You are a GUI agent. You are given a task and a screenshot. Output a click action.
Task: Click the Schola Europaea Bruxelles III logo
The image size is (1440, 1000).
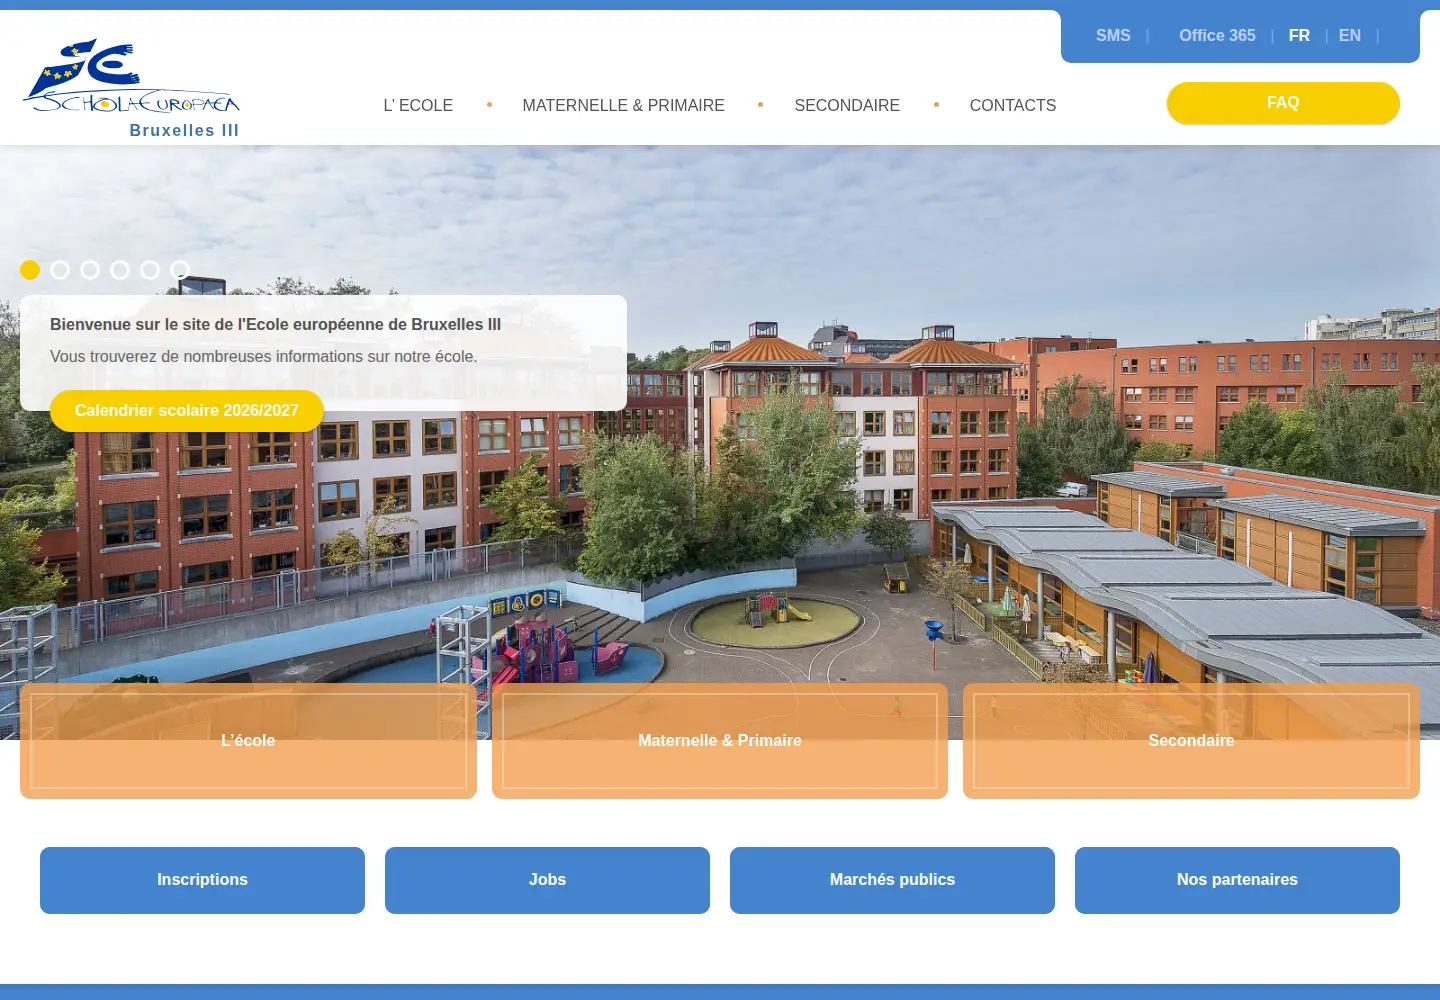click(132, 88)
